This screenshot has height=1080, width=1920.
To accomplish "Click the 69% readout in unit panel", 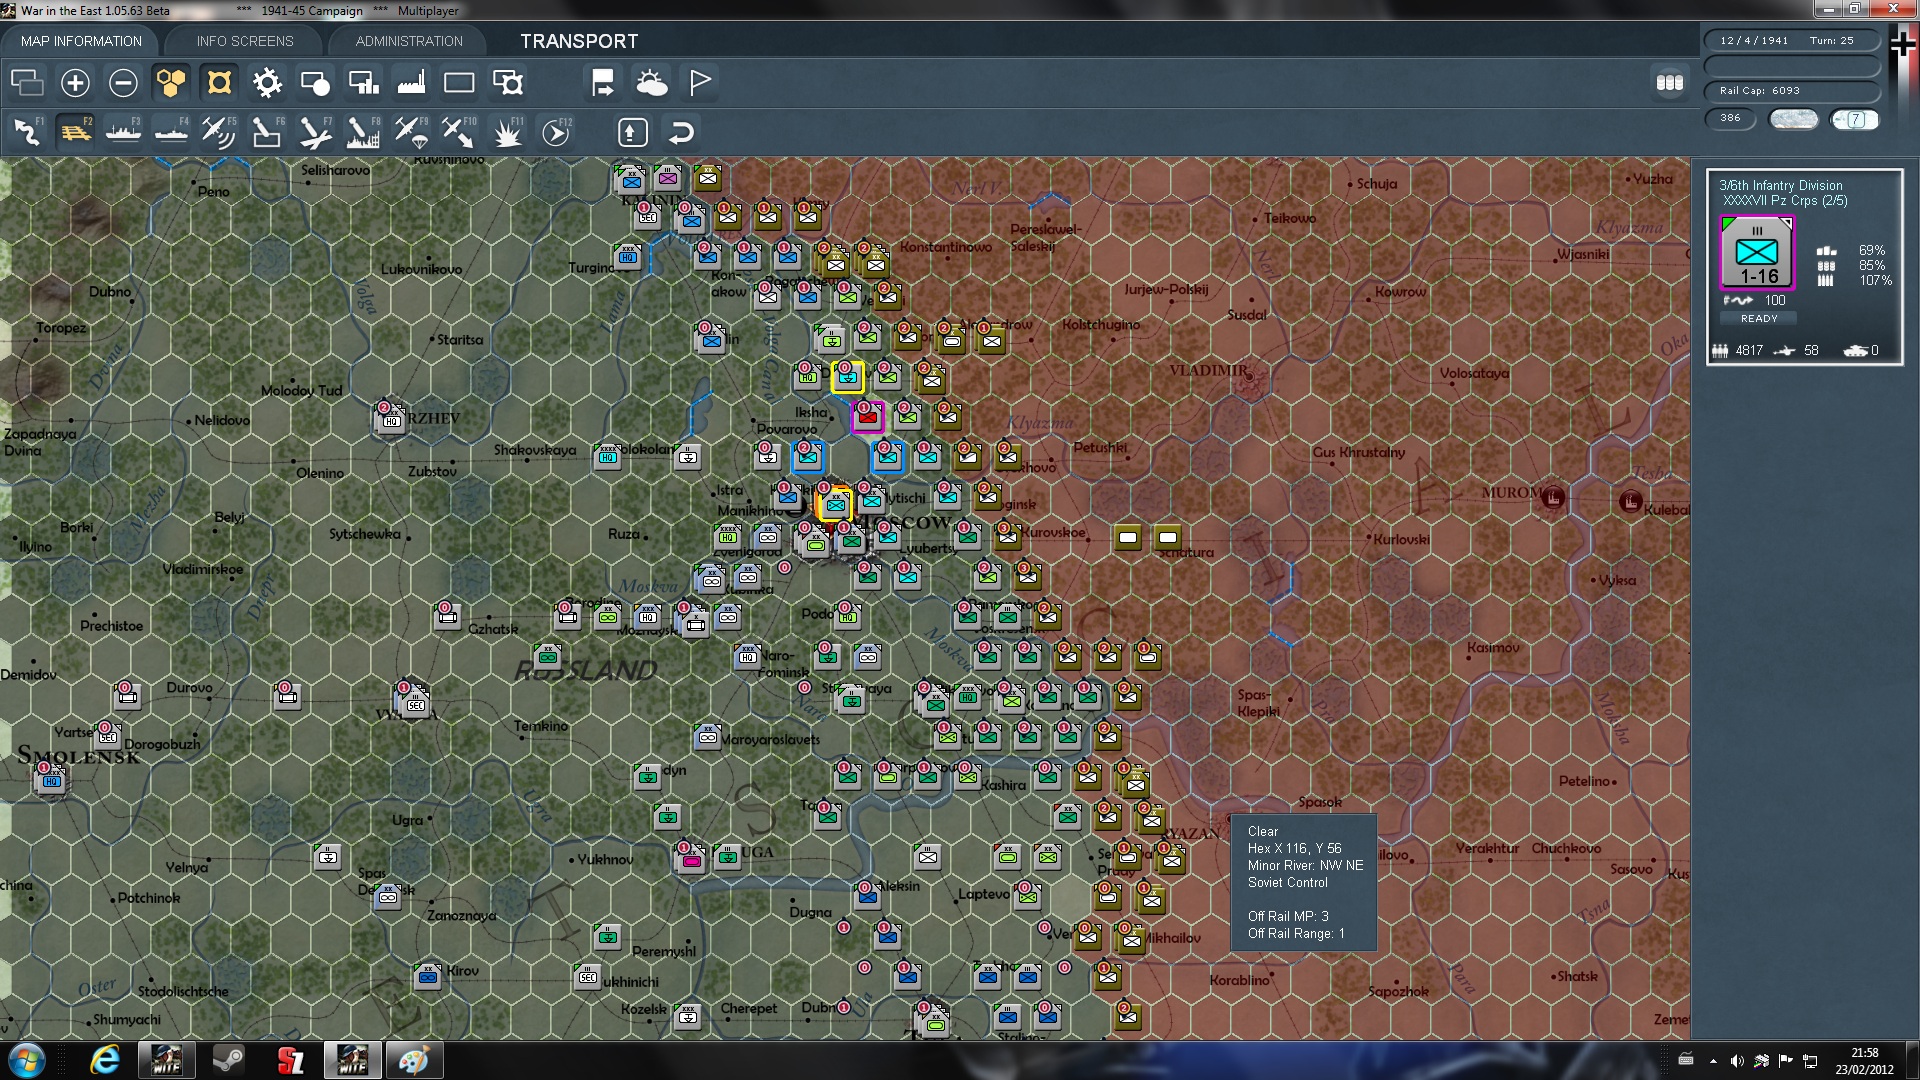I will [x=1872, y=250].
